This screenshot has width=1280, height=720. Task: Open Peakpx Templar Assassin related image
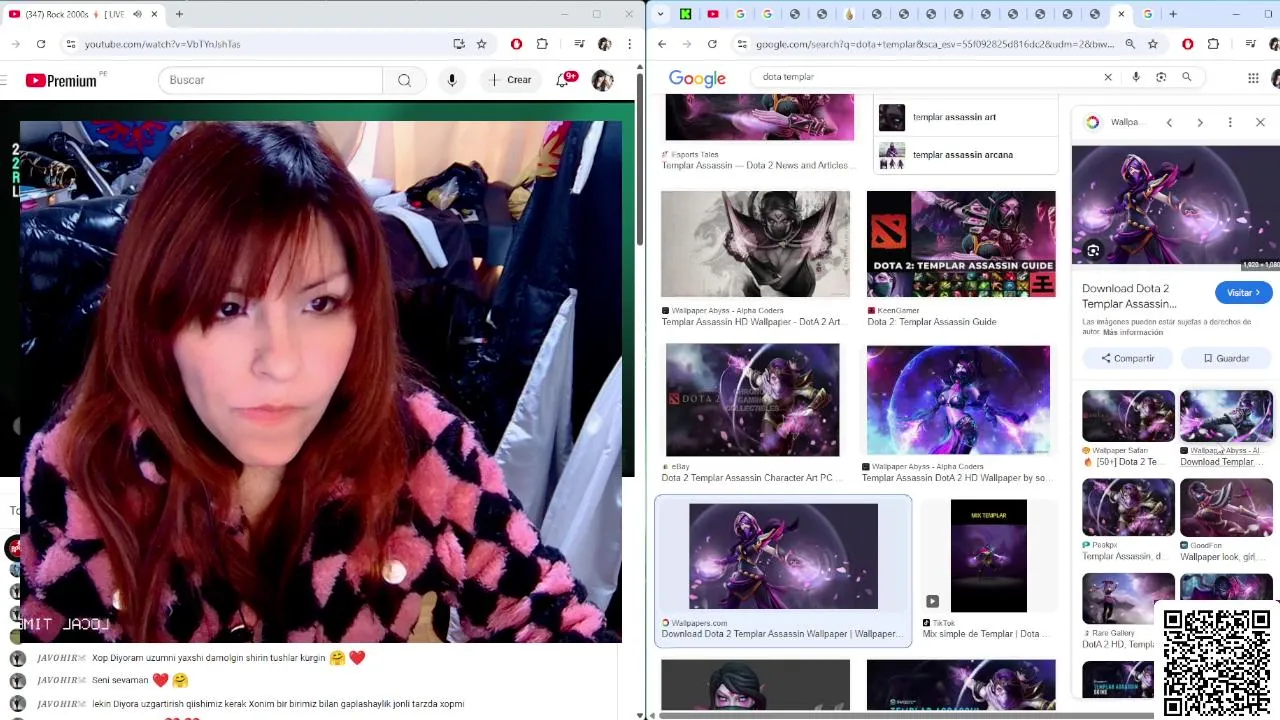[x=1128, y=508]
